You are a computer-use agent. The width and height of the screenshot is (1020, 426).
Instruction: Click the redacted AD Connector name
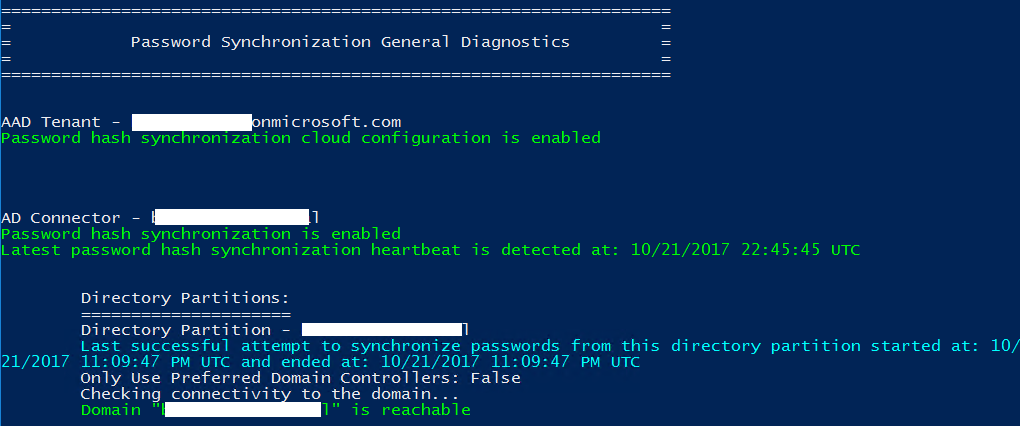232,218
